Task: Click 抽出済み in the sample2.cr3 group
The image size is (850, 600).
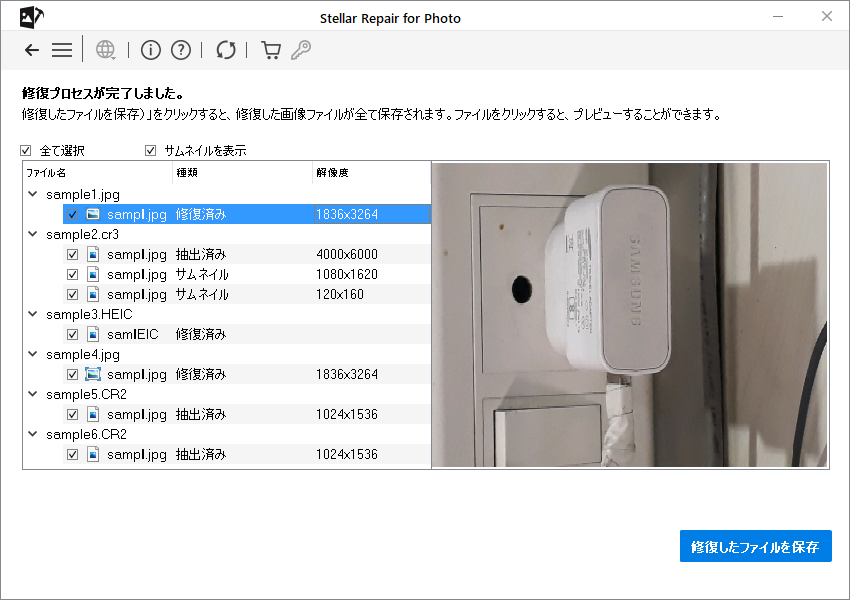Action: tap(201, 254)
